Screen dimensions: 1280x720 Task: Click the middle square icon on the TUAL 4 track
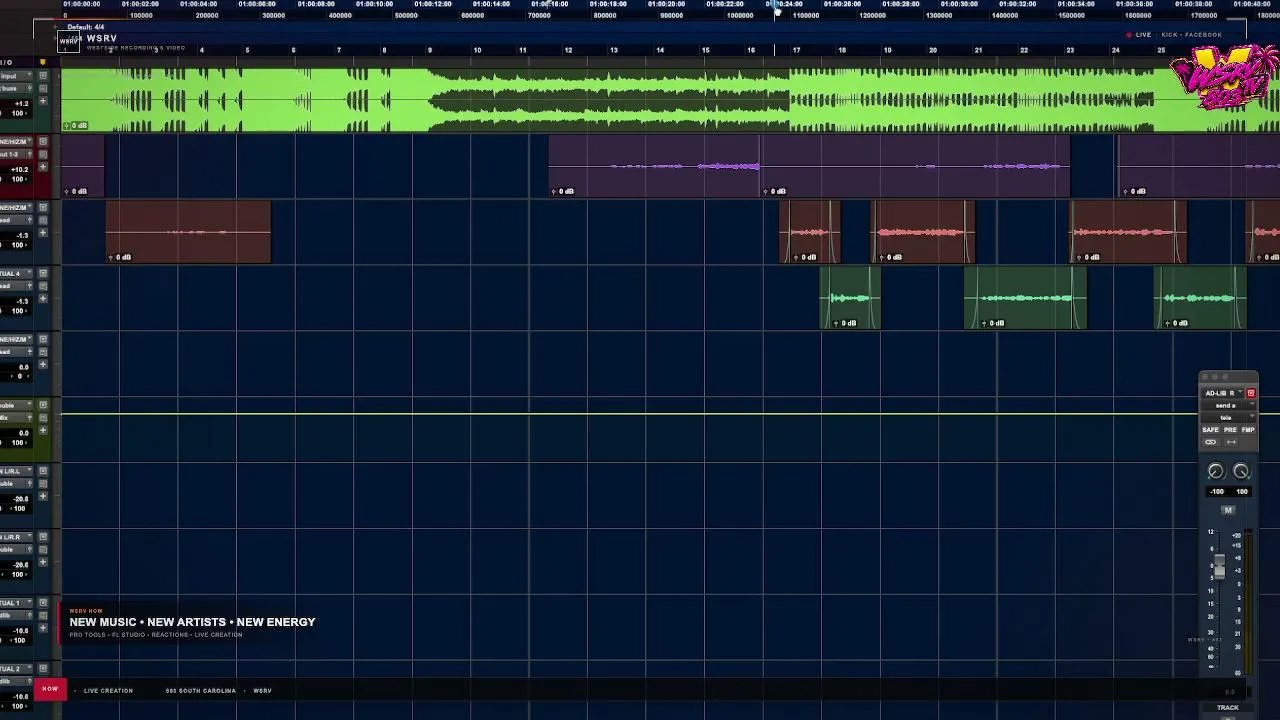(43, 286)
